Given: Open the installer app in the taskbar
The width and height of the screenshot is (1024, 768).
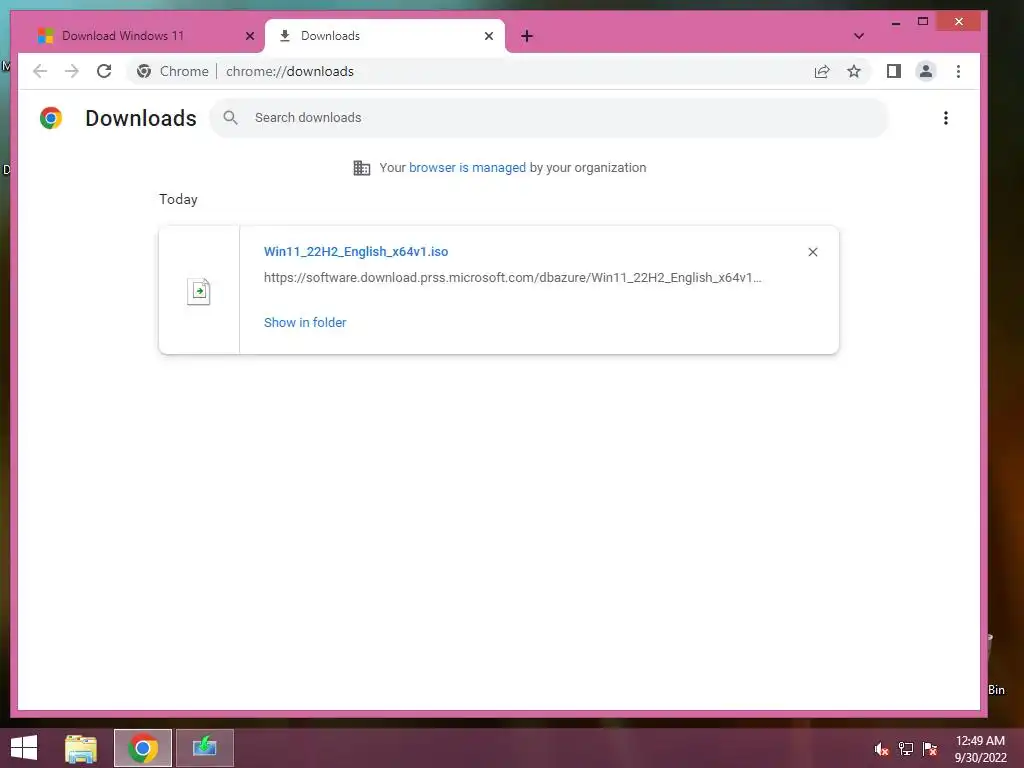Looking at the screenshot, I should click(204, 748).
